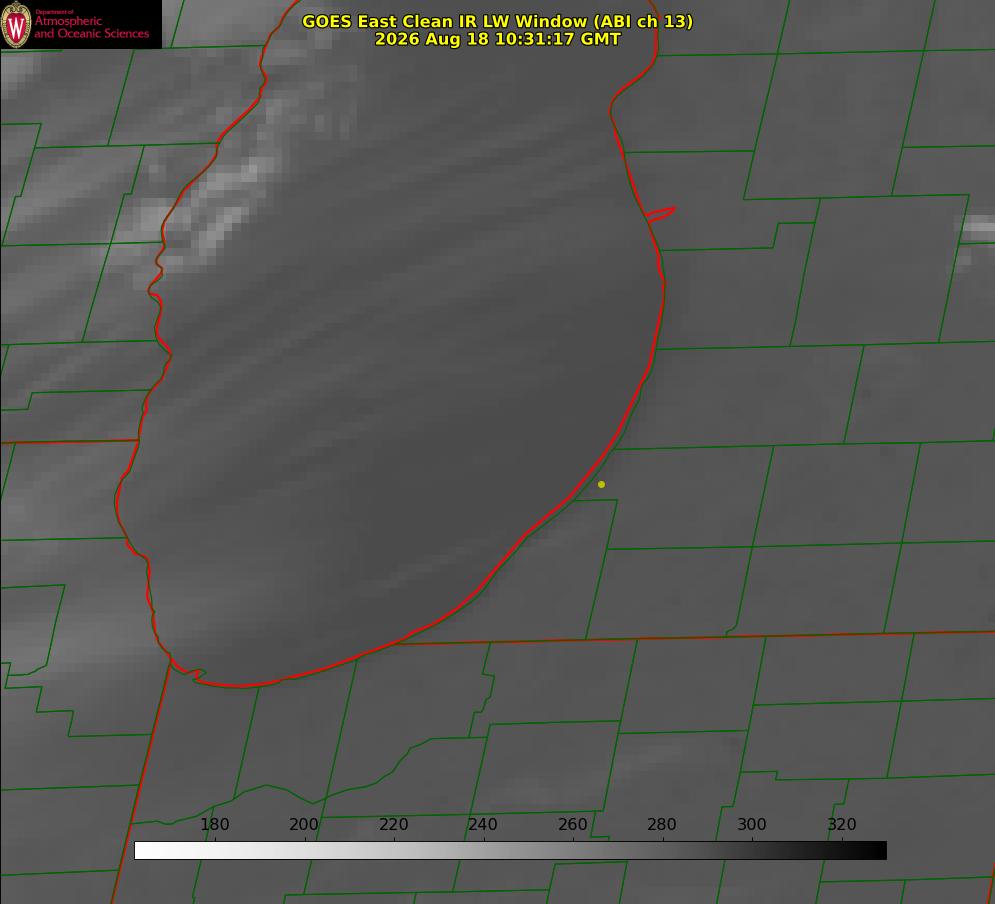Select the GOES East Clean IR title text
Image resolution: width=995 pixels, height=904 pixels.
[497, 21]
